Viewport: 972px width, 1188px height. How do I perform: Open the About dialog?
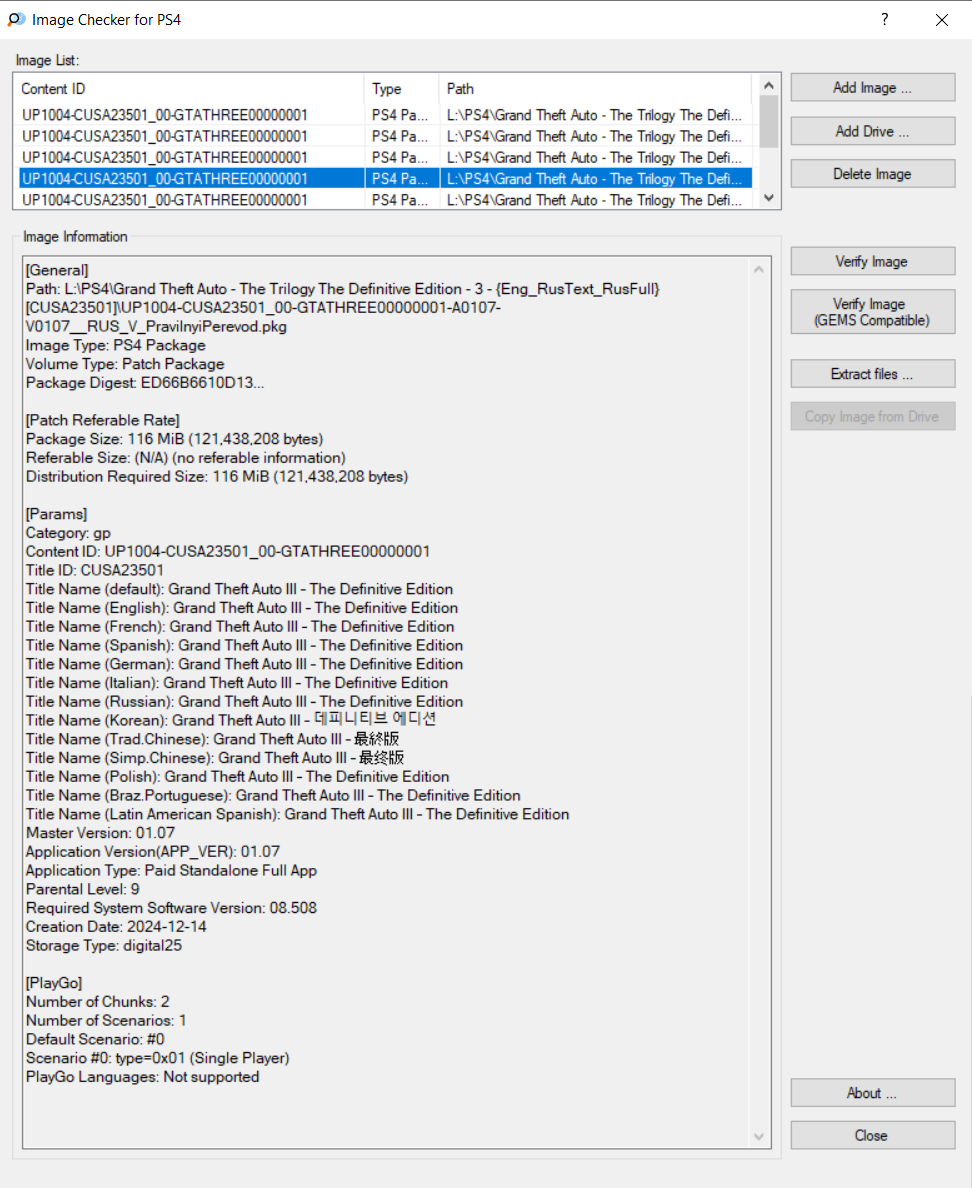click(873, 1093)
